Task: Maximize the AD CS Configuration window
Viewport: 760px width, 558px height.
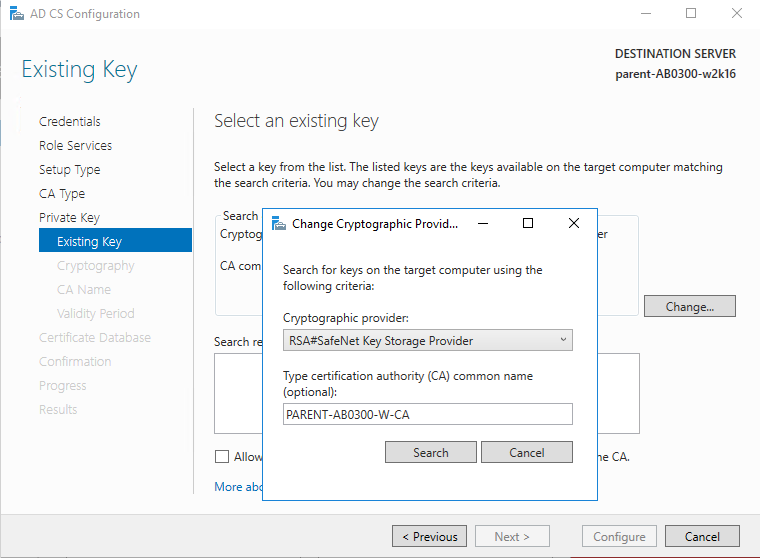Action: point(691,14)
